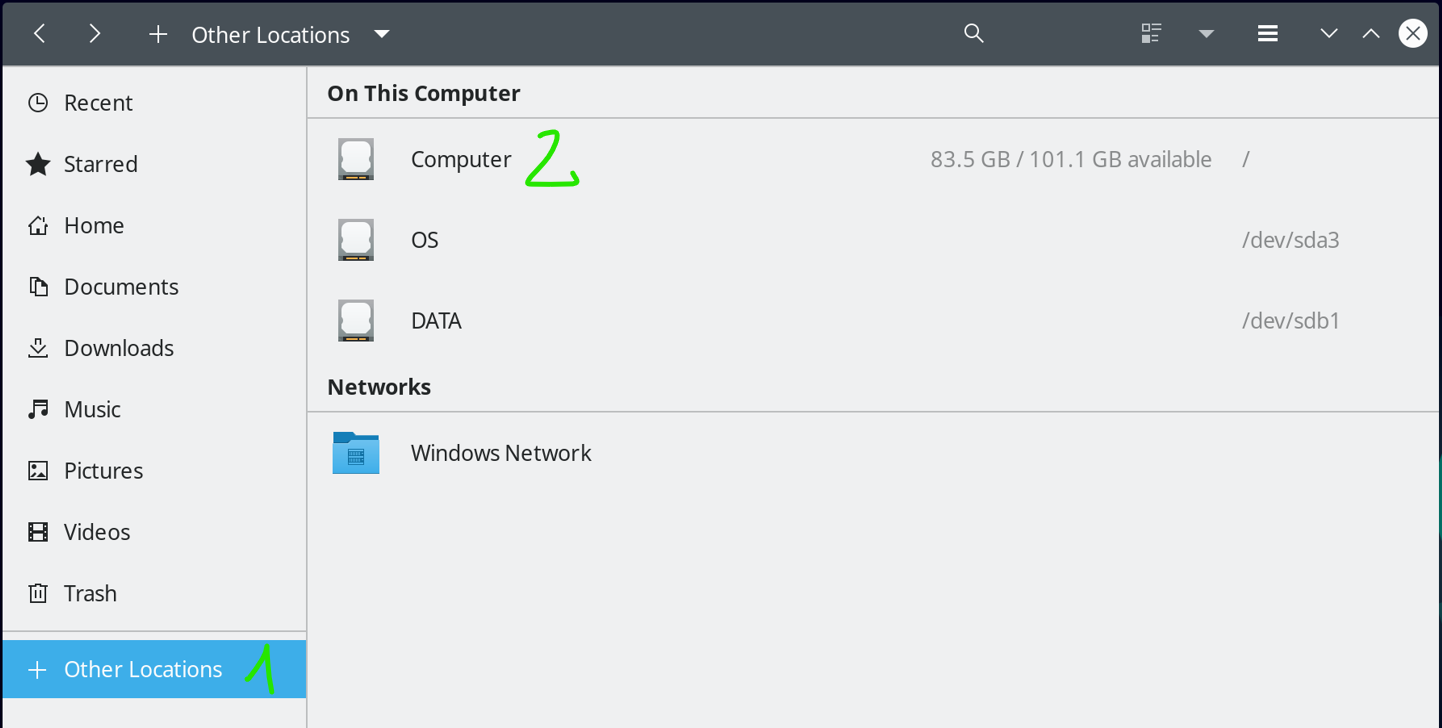Click the downward chevron in header
Viewport: 1442px width, 728px height.
(1329, 34)
